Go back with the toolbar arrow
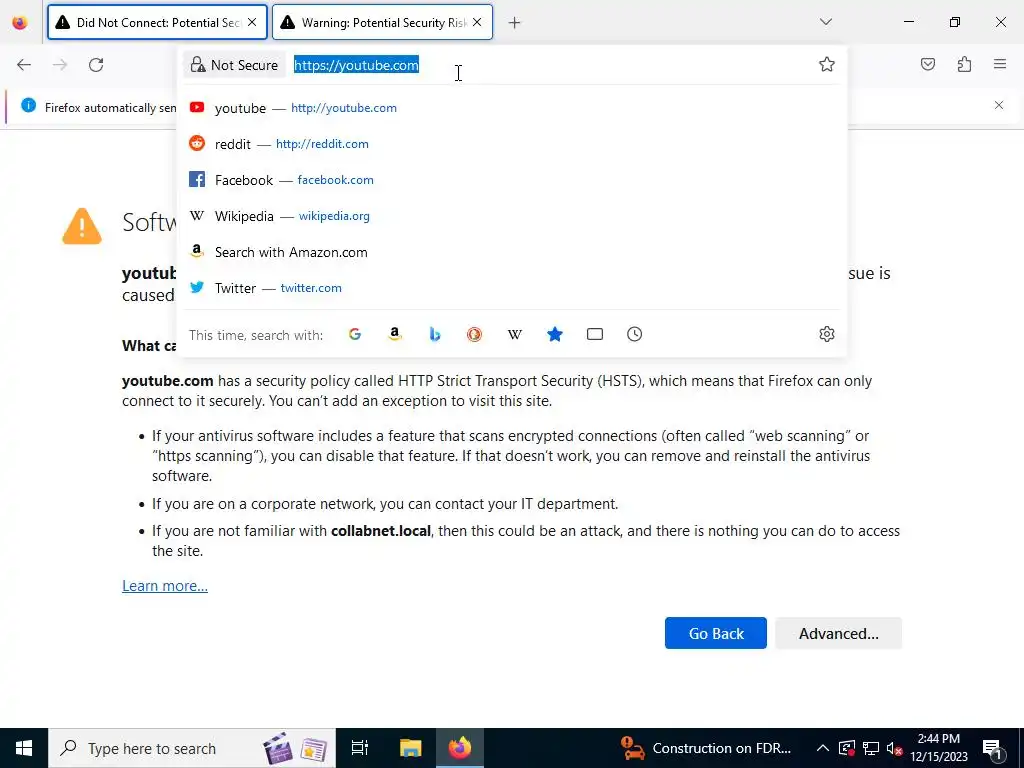Image resolution: width=1024 pixels, height=768 pixels. [24, 65]
